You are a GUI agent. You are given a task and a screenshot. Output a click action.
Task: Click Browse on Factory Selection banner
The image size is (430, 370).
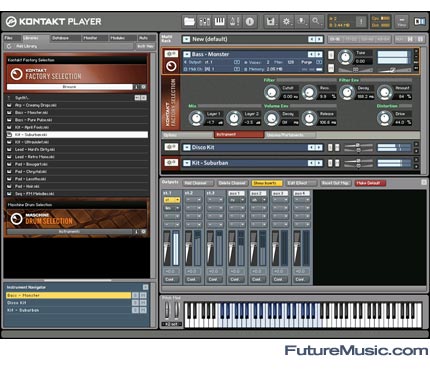click(x=69, y=87)
